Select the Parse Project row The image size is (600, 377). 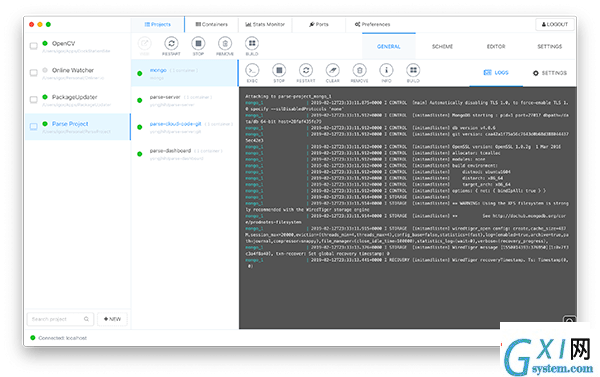(78, 127)
